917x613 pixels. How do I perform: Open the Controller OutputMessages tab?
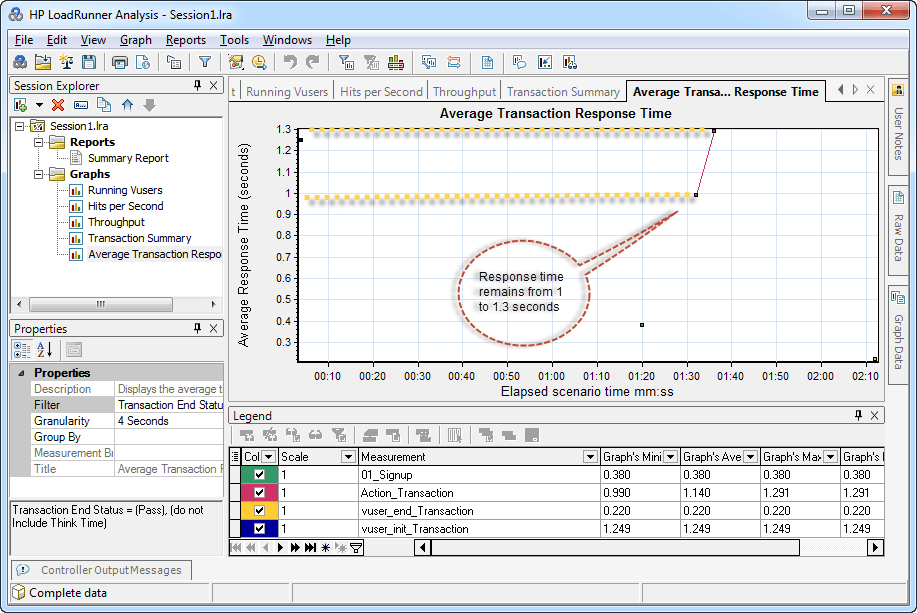click(110, 570)
